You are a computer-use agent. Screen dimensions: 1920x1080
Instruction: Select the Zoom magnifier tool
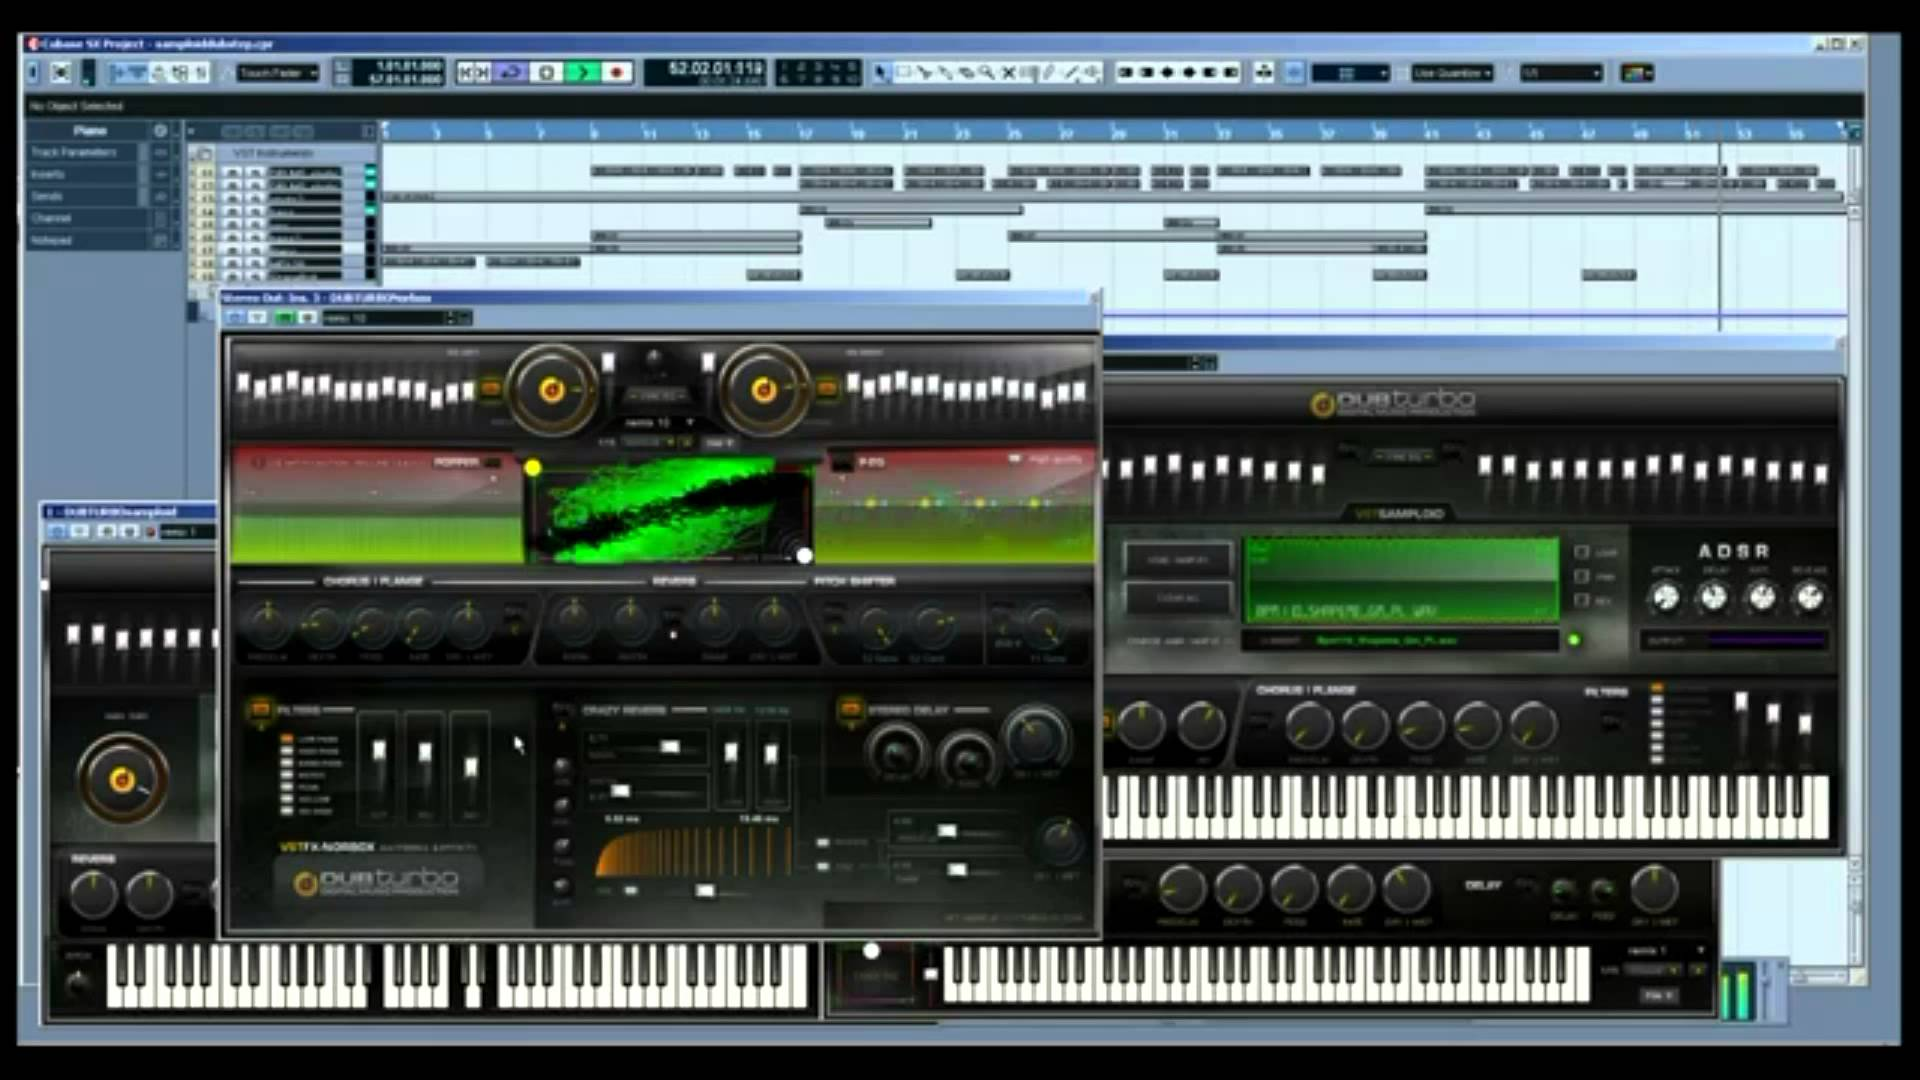pos(987,72)
